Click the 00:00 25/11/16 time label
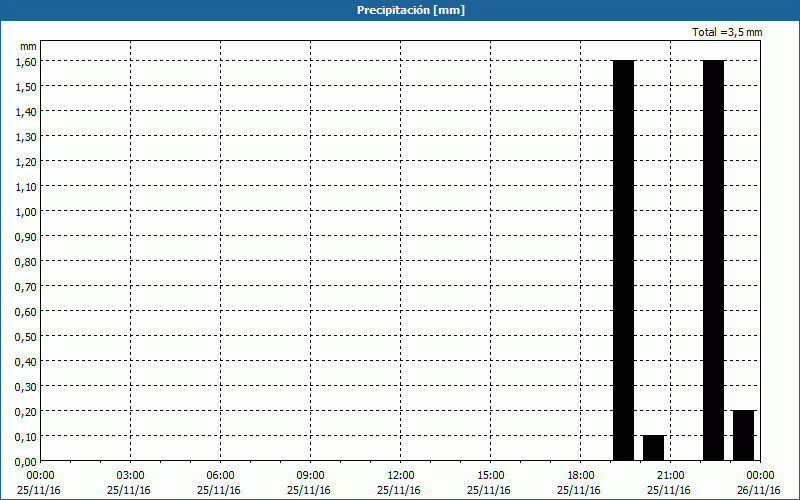The width and height of the screenshot is (800, 500). [39, 483]
